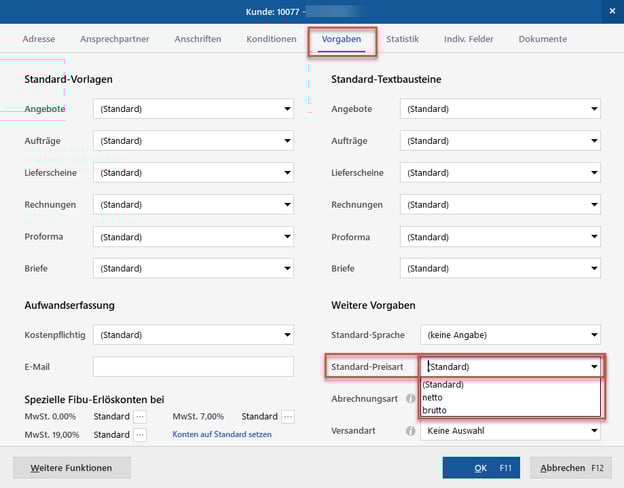This screenshot has height=488, width=624.
Task: Open the Versandart dropdown
Action: click(x=511, y=431)
